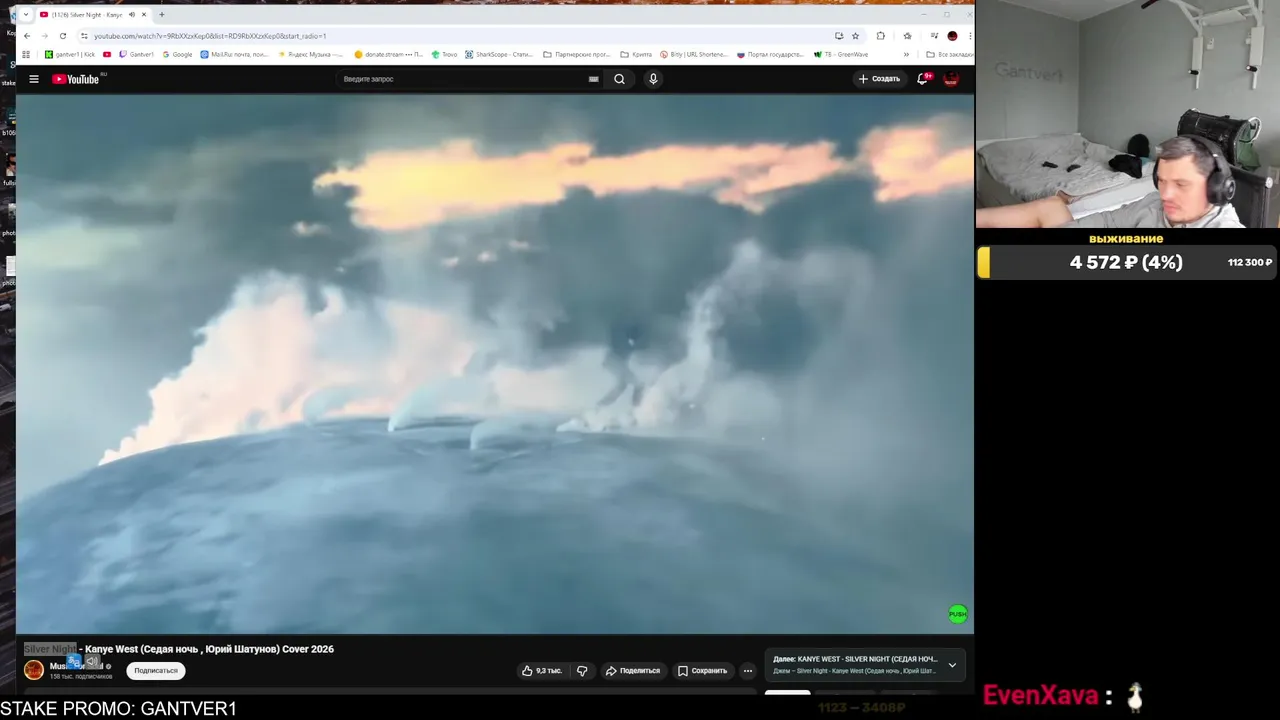Open the YouTube notifications bell
The image size is (1280, 720).
coord(923,79)
